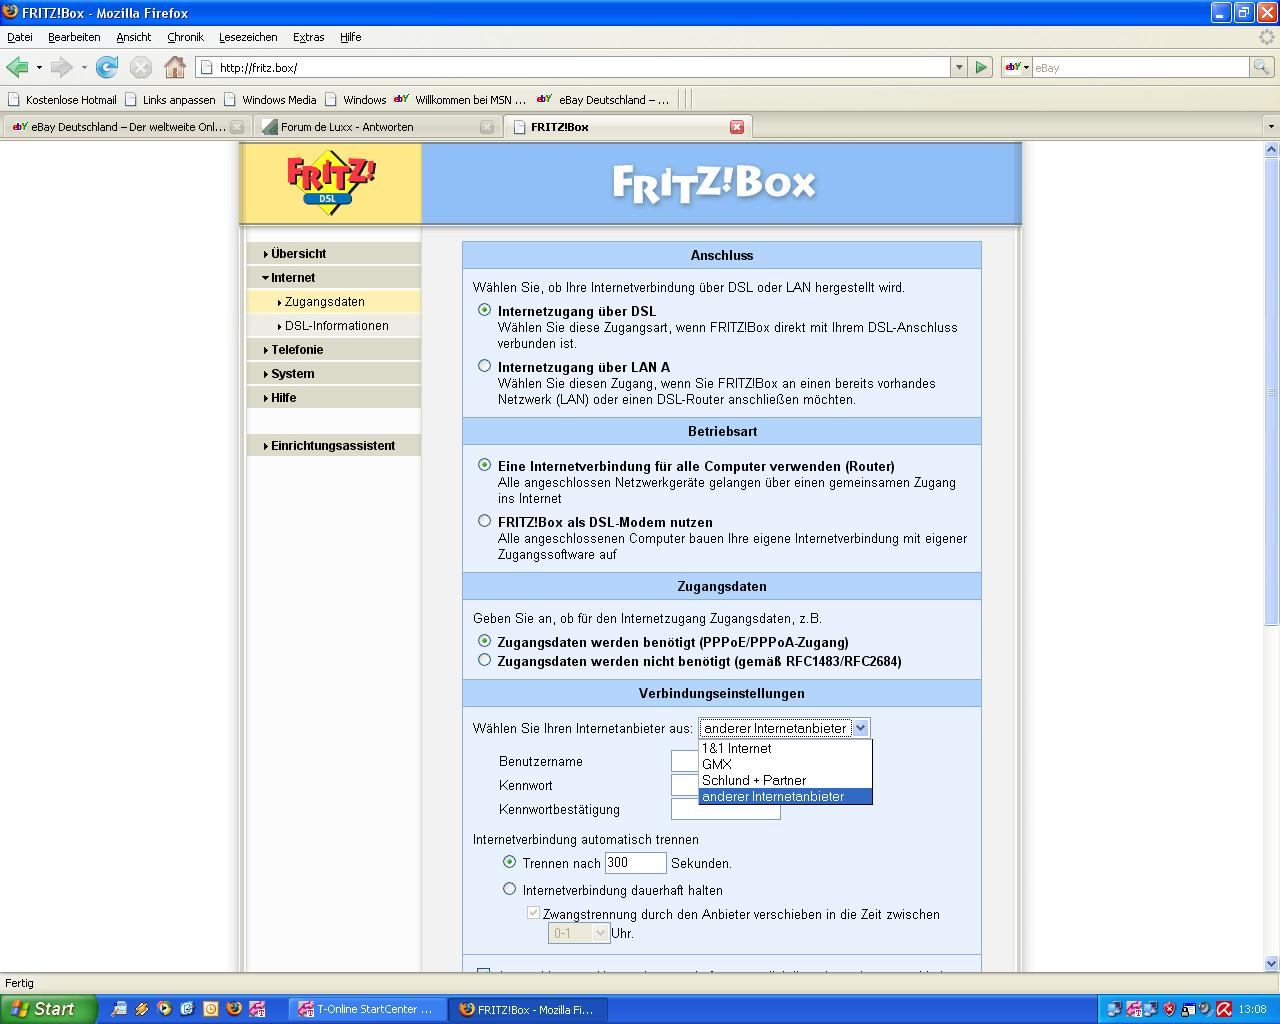Select Internetverbindung dauerhaft halten radio
This screenshot has width=1280, height=1024.
pos(510,889)
